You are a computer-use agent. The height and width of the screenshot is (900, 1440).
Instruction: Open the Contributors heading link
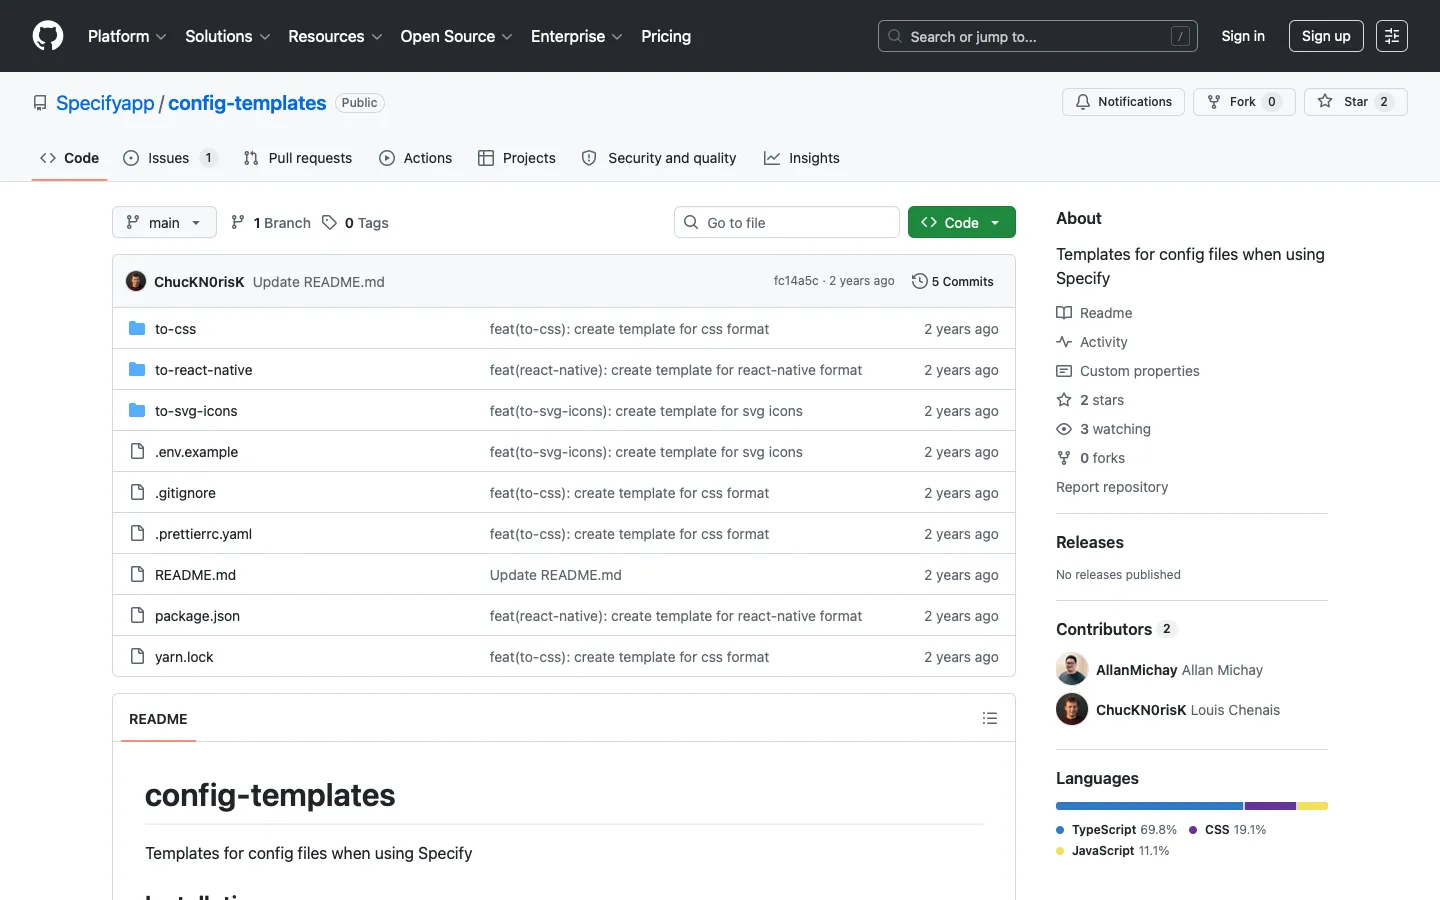(1116, 629)
